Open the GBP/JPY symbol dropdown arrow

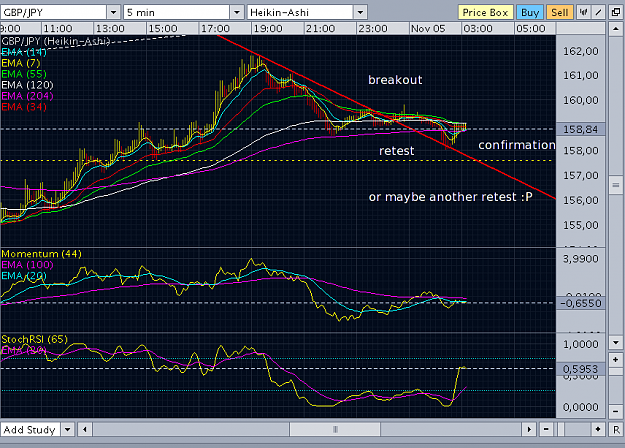114,12
